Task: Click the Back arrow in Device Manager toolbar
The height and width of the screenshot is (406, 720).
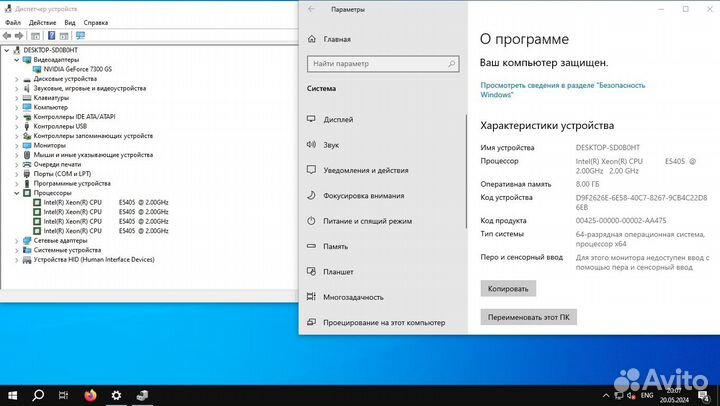Action: pos(6,35)
